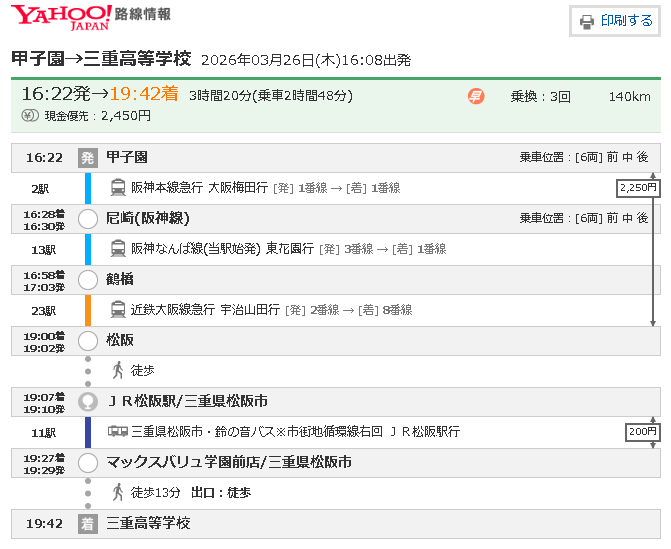This screenshot has width=671, height=549.
Task: Click the train icon for 阪神本線急行
Action: 118,187
